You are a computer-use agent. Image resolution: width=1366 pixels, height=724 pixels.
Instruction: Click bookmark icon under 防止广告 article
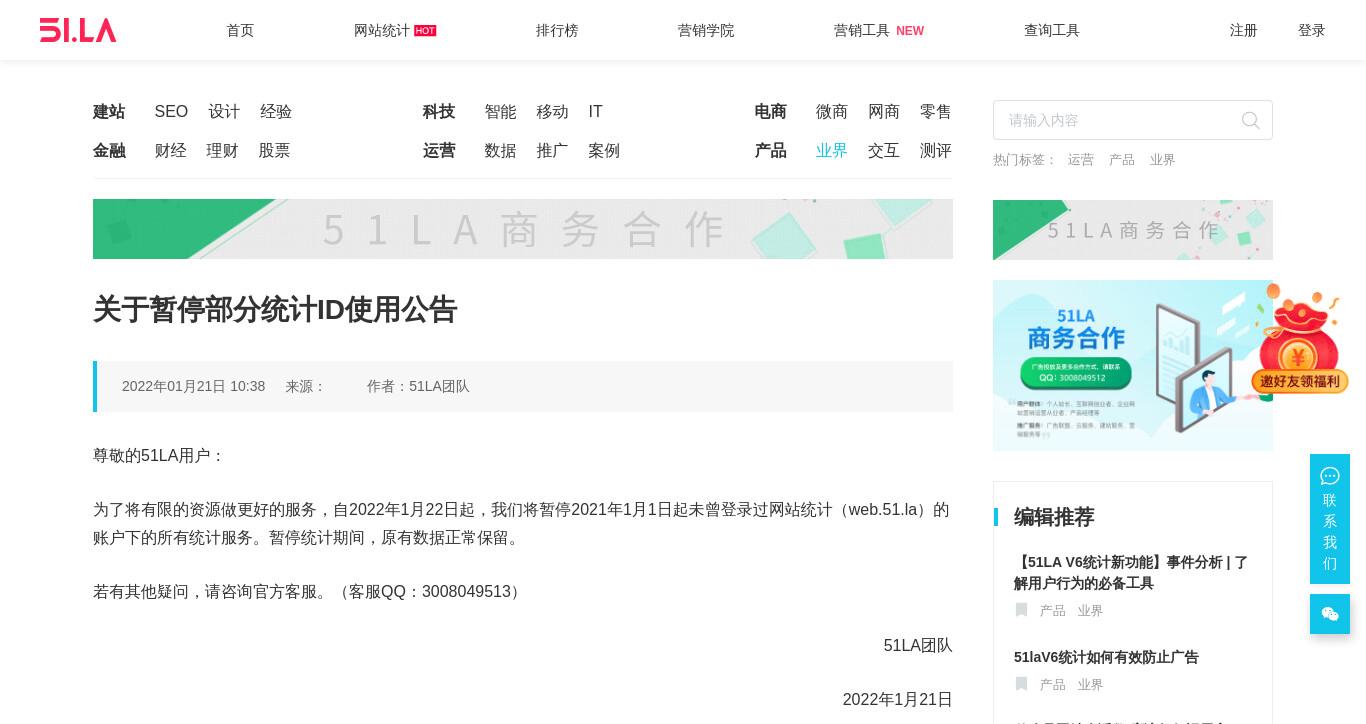click(1021, 684)
